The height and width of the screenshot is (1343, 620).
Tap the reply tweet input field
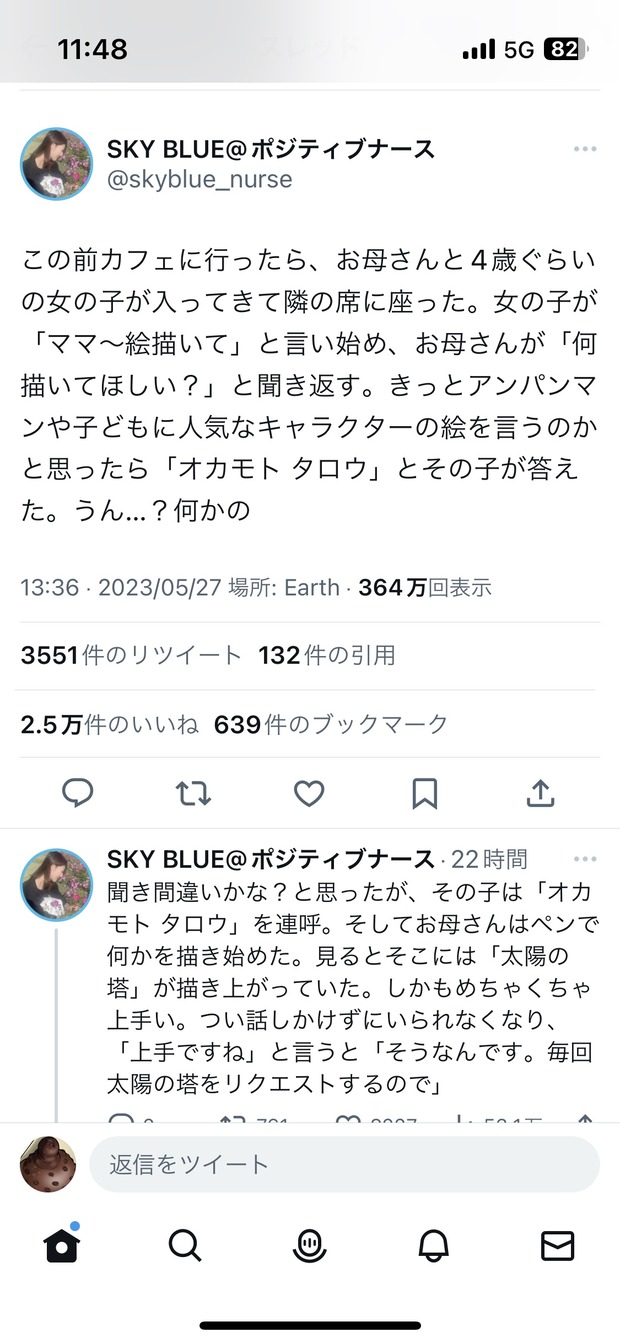[x=344, y=1164]
